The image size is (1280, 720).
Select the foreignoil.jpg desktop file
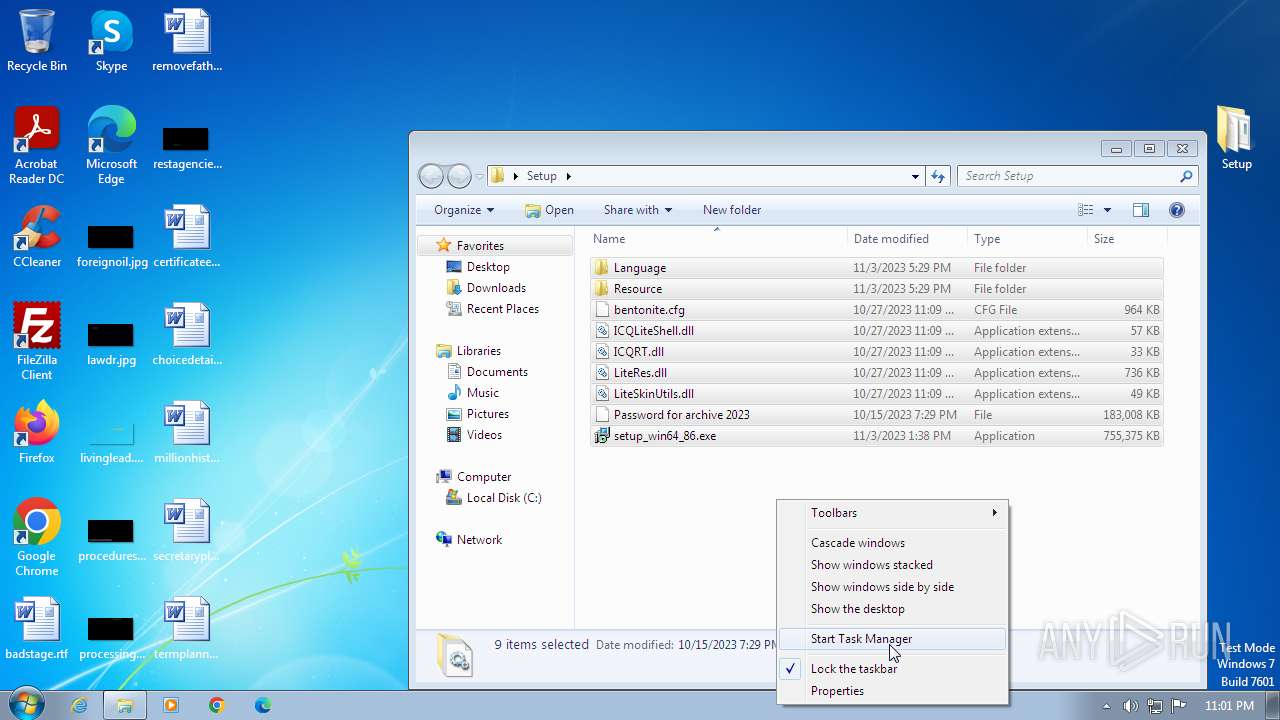click(111, 245)
